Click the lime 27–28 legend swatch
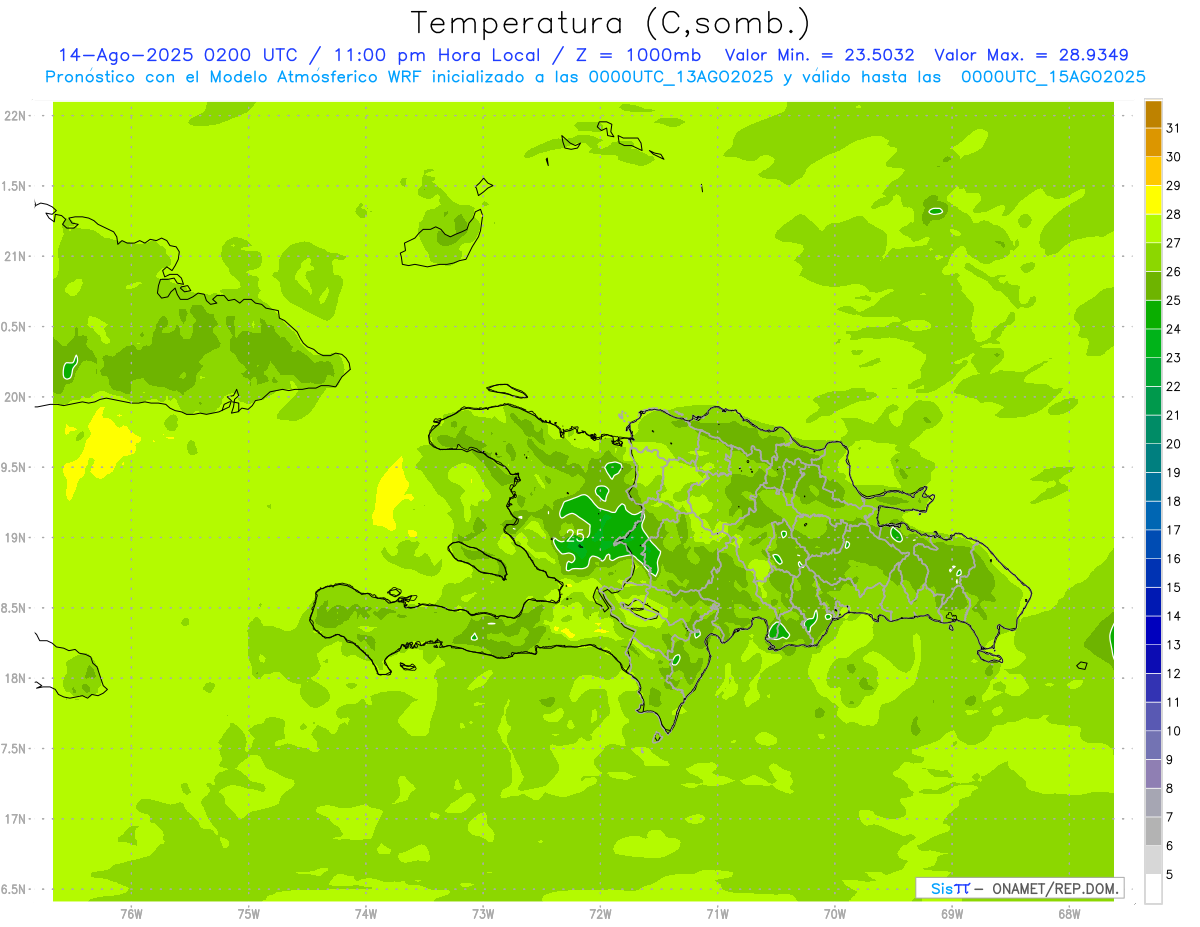The width and height of the screenshot is (1200, 927). (1153, 229)
